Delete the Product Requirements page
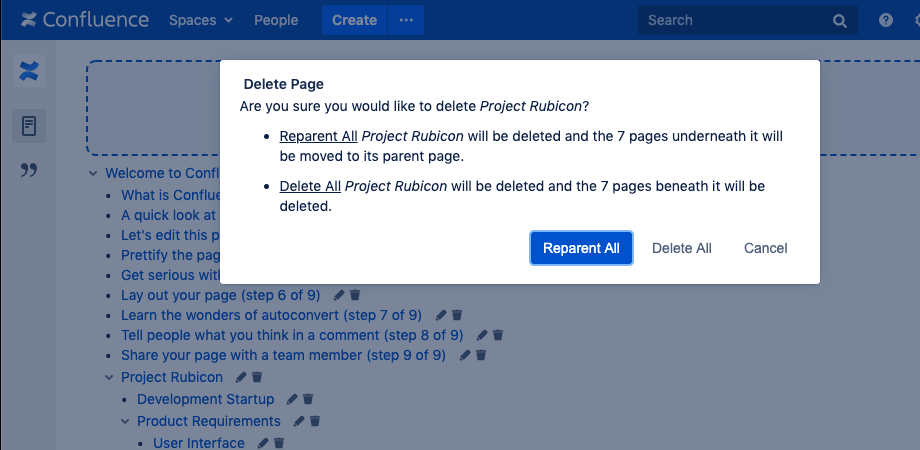 point(315,421)
